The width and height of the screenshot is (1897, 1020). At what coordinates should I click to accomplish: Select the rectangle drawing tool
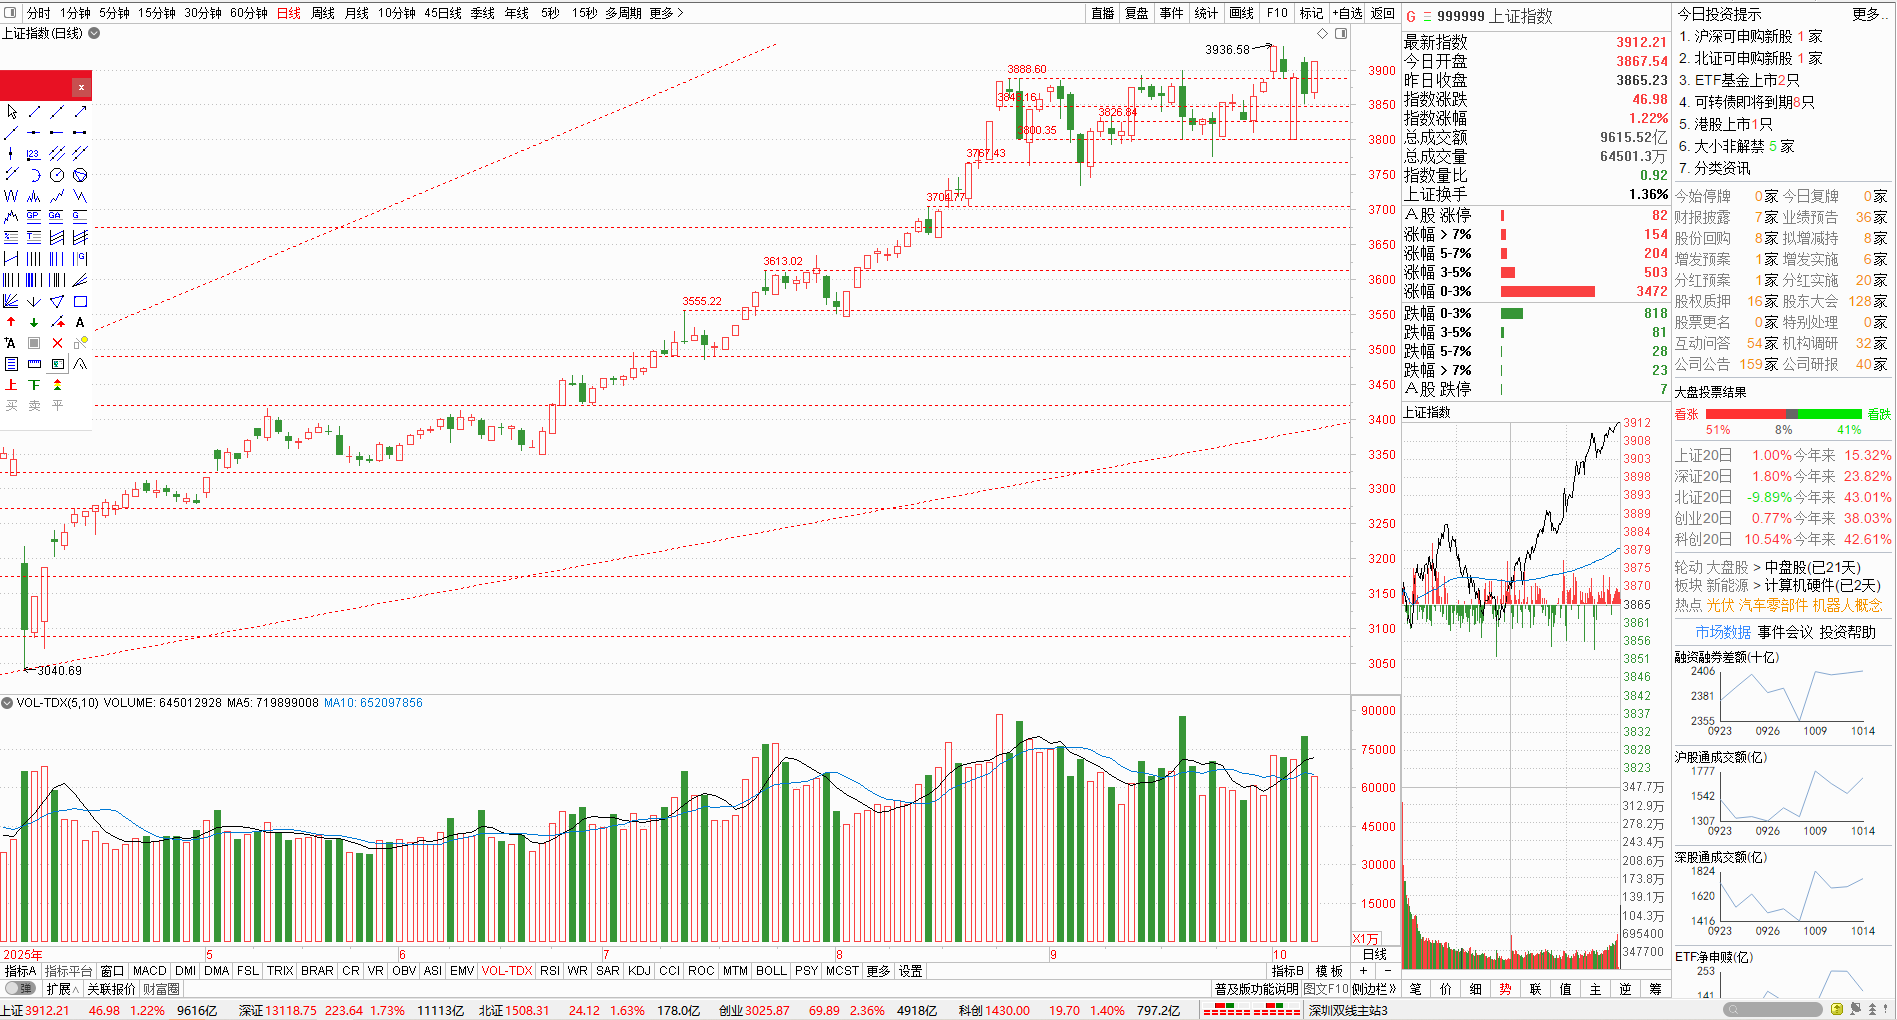tap(80, 301)
